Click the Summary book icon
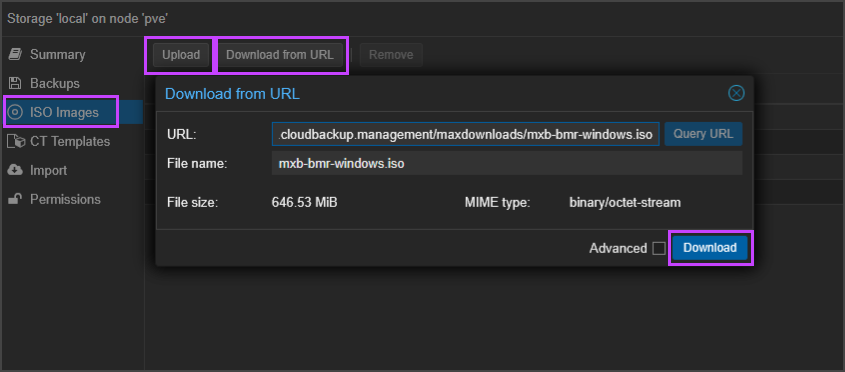 15,54
